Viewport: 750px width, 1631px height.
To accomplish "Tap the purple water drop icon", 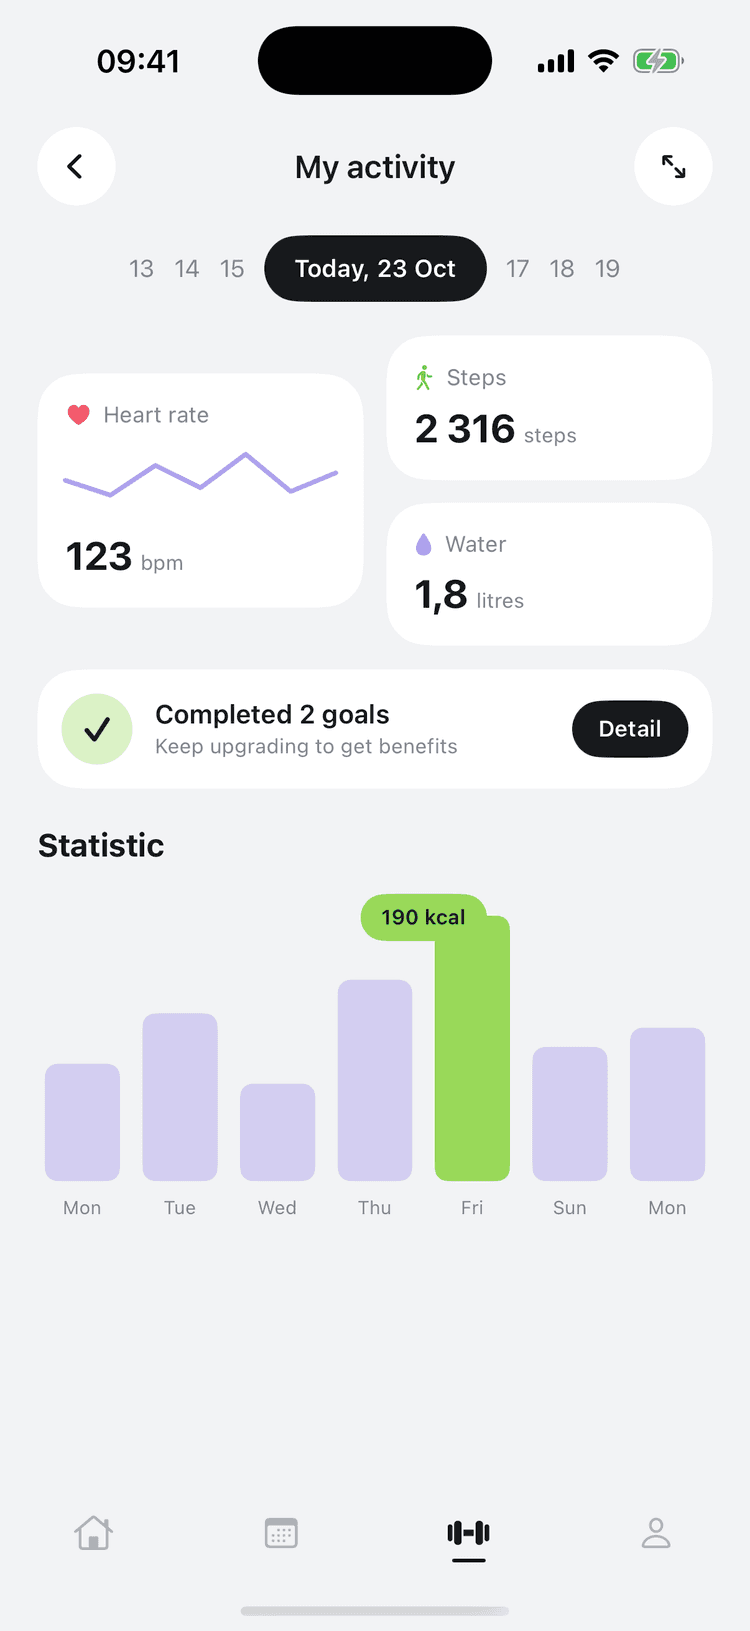I will tap(423, 544).
